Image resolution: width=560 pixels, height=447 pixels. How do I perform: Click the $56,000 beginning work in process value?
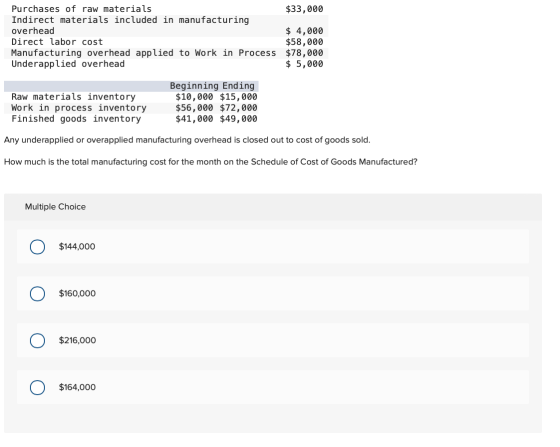click(x=194, y=108)
